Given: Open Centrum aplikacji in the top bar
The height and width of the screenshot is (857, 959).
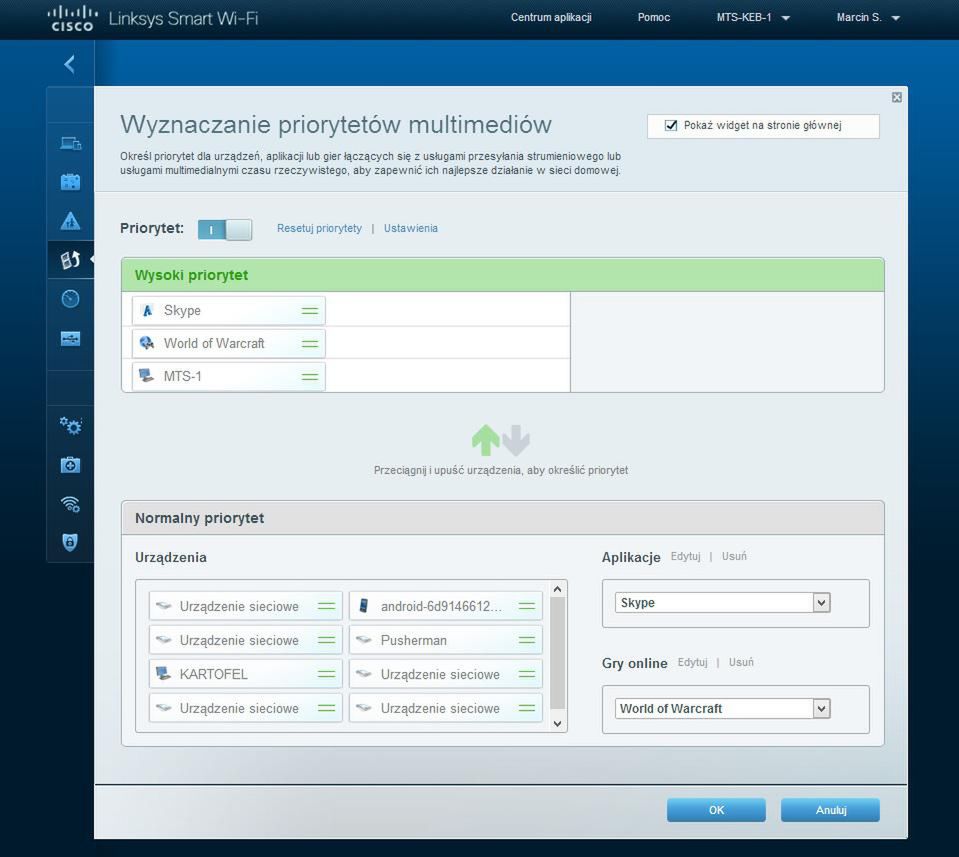Looking at the screenshot, I should pos(551,18).
